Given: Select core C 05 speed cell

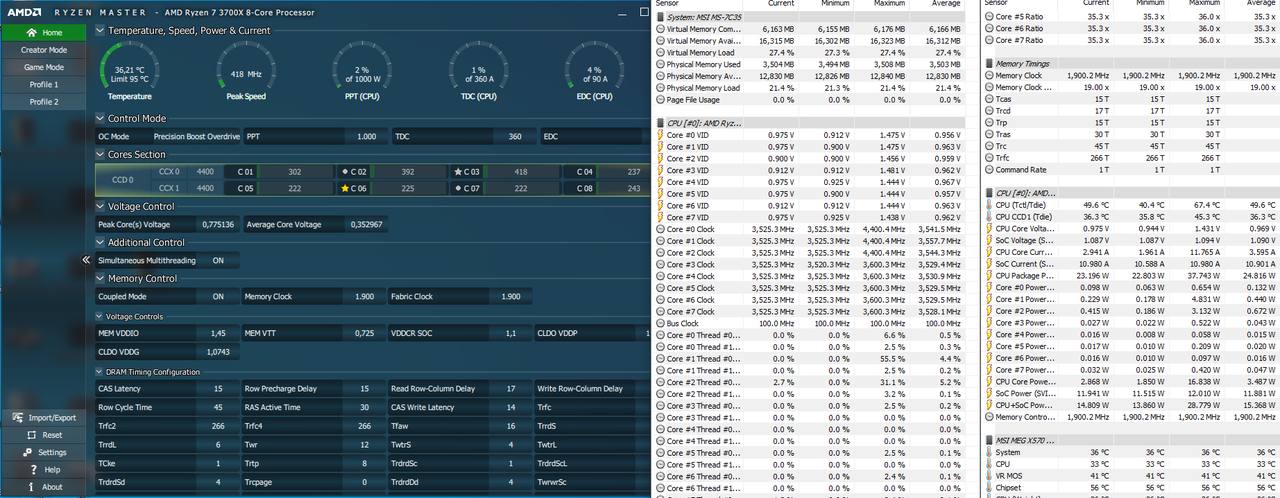Looking at the screenshot, I should coord(295,188).
